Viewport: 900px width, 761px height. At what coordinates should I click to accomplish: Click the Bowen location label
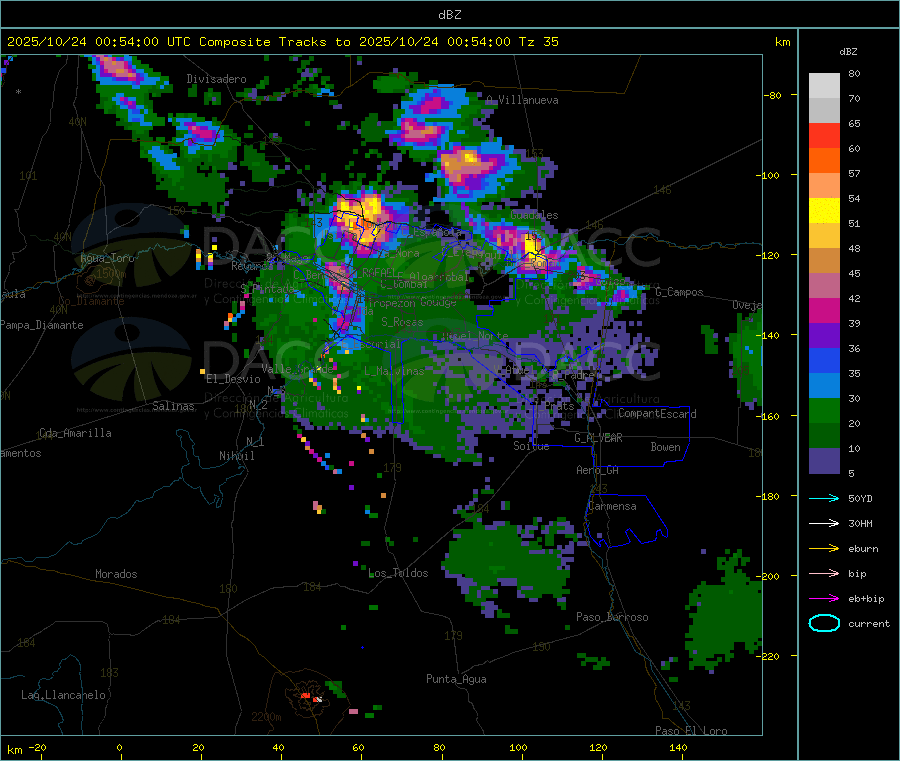coord(665,447)
